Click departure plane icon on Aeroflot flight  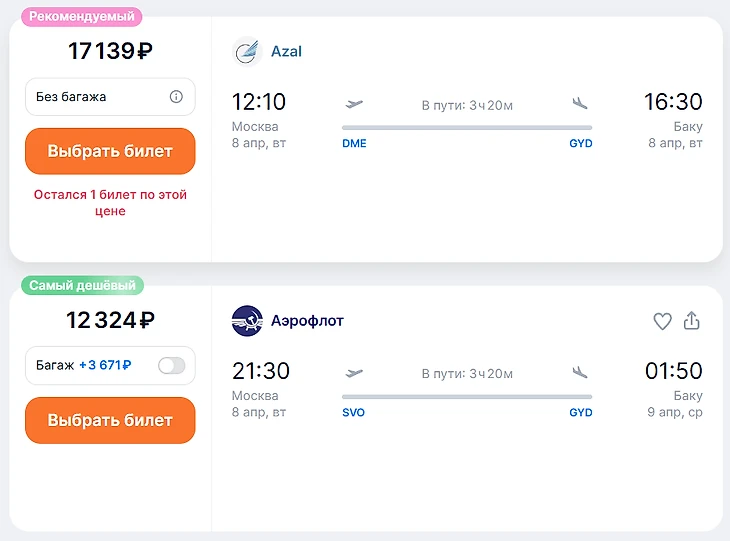click(x=354, y=373)
